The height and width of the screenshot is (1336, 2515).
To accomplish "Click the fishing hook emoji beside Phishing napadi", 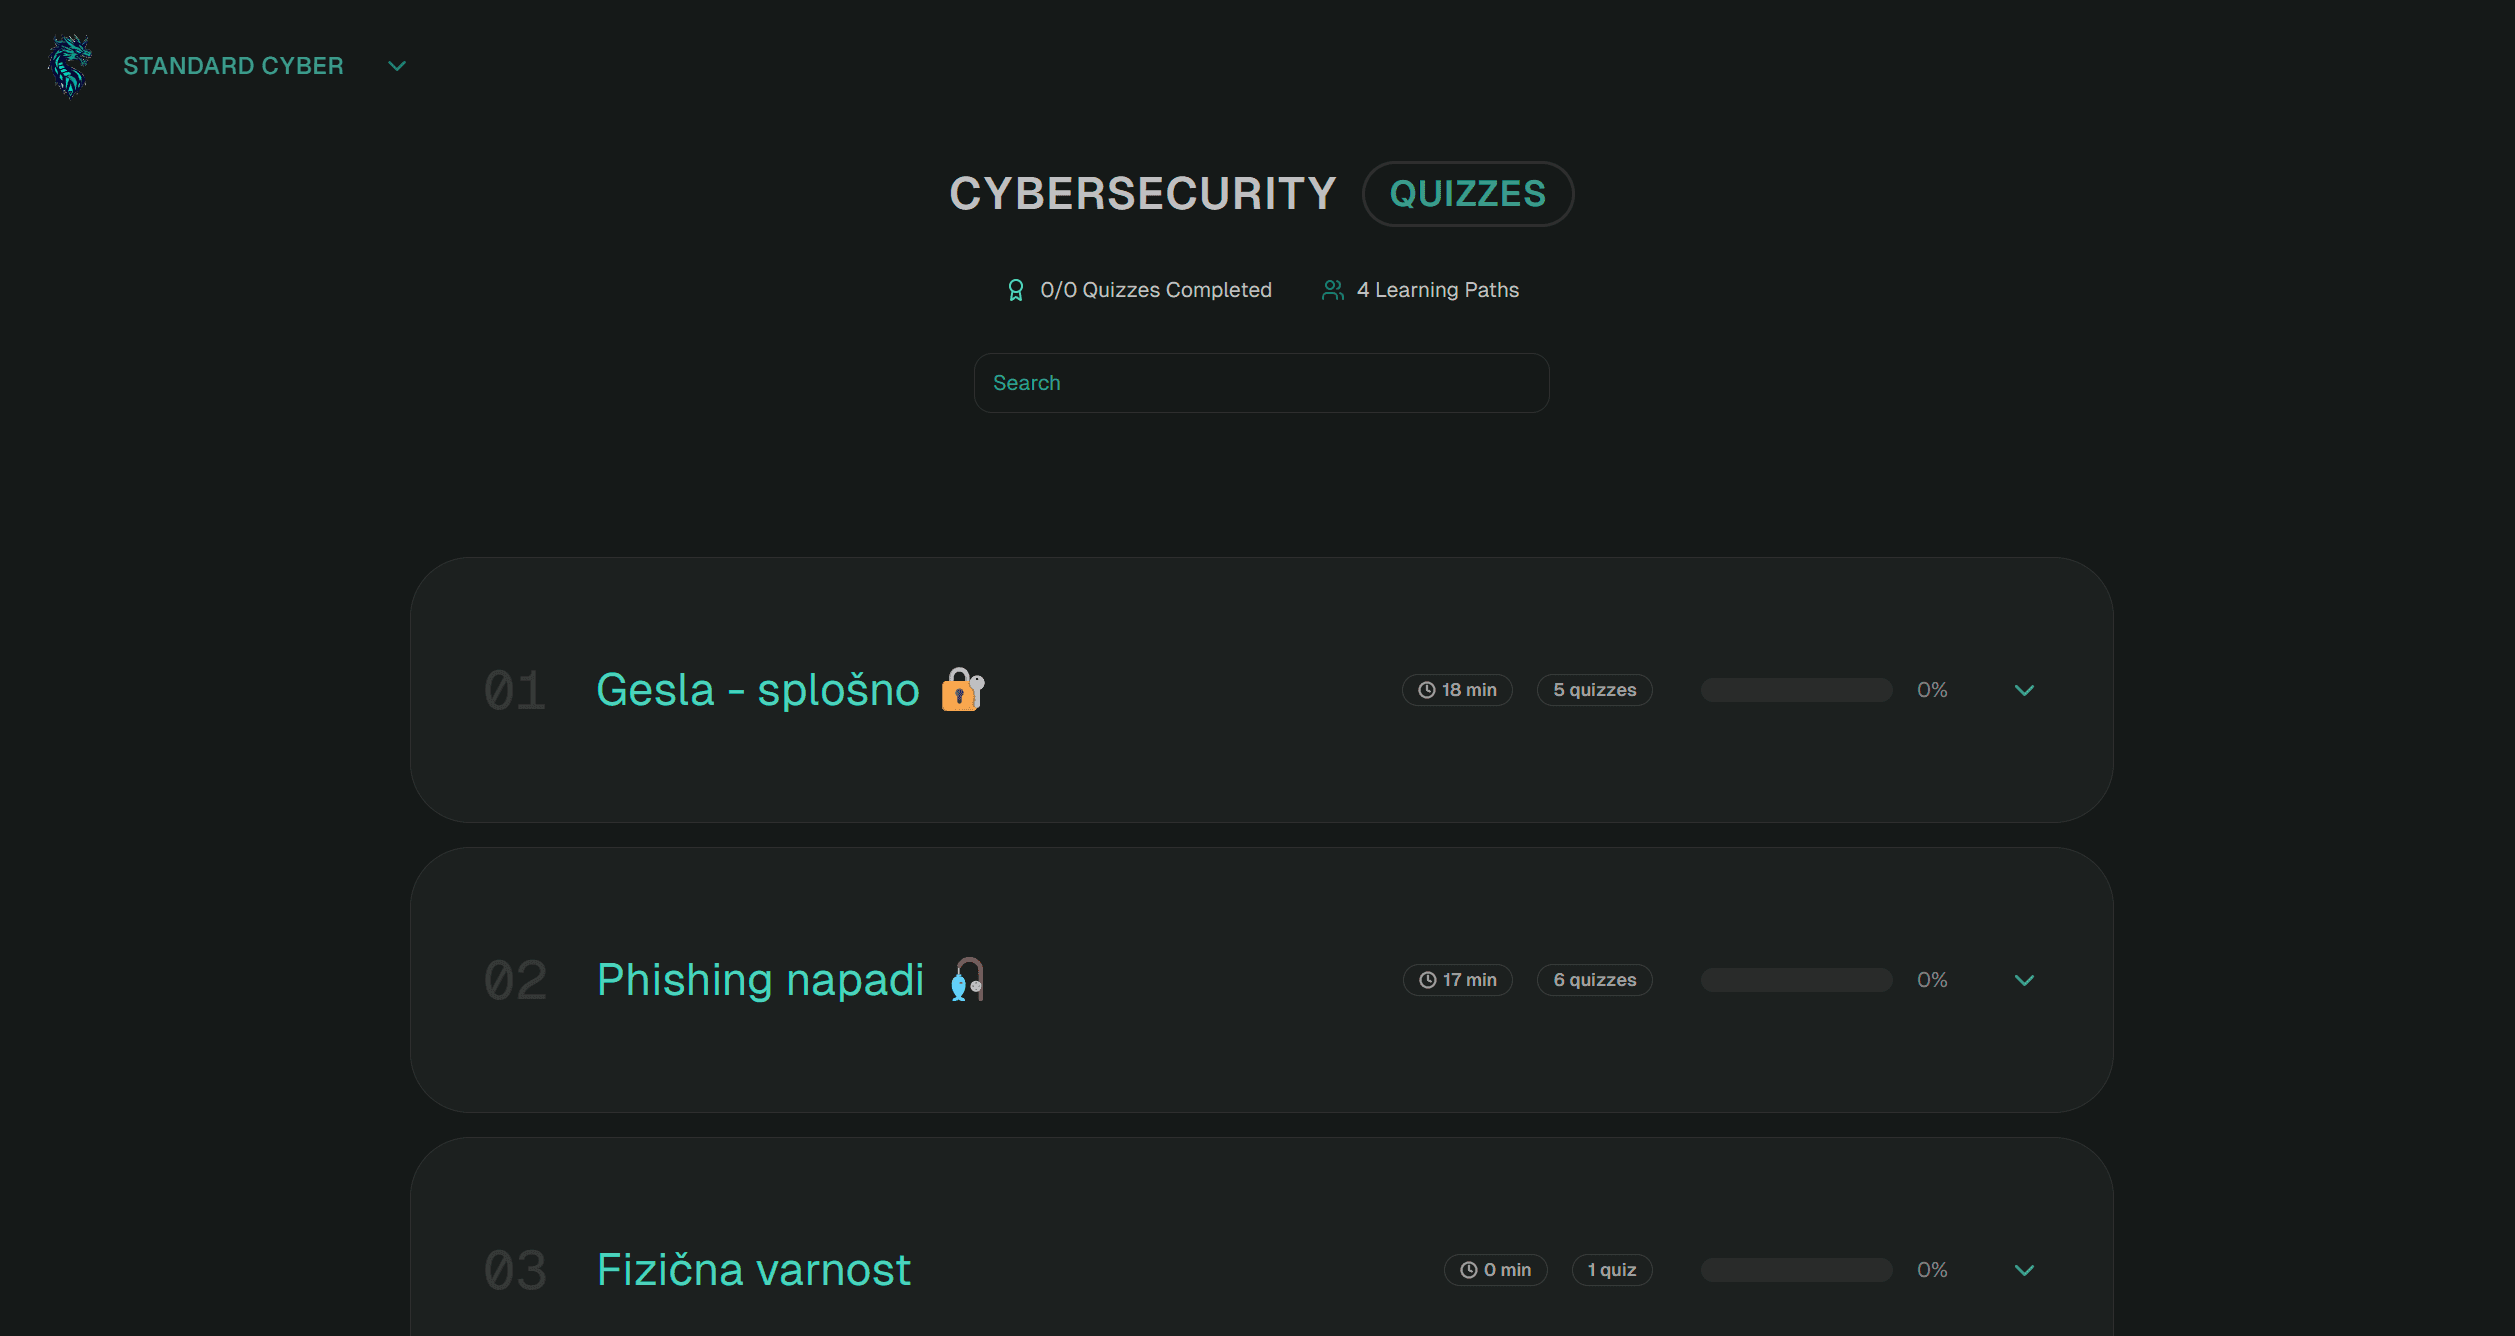I will point(967,979).
